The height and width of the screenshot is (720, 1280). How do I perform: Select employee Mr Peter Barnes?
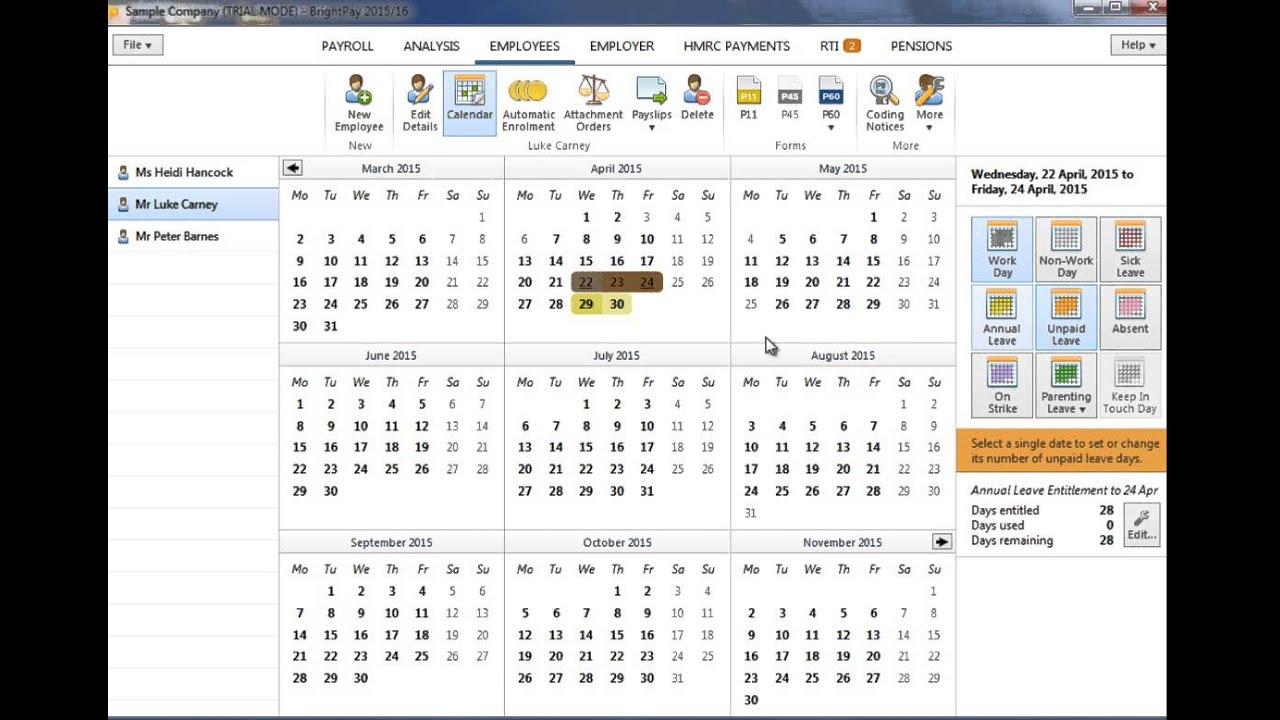193,236
